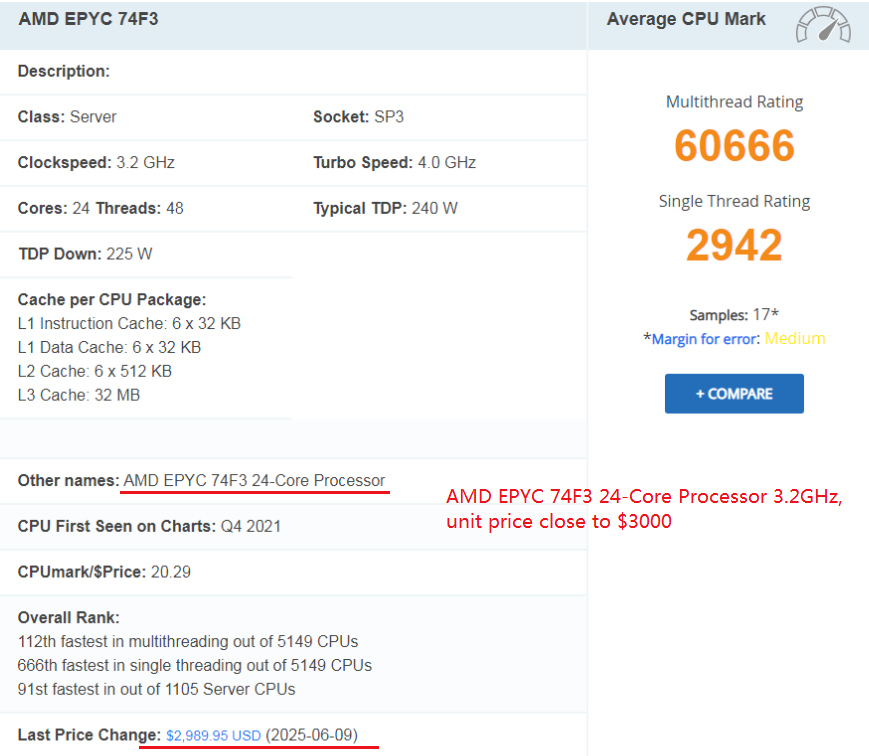Click the speedometer gauge icon

(823, 24)
